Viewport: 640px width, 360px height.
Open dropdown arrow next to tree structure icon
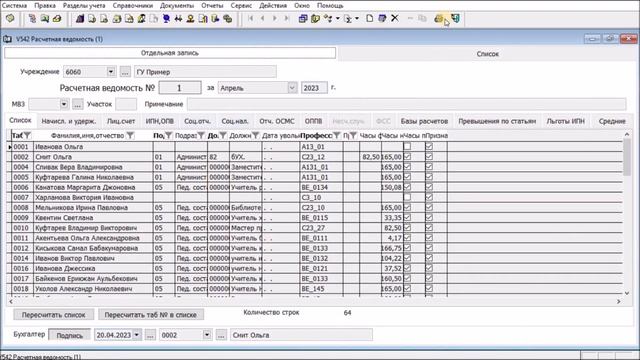(x=338, y=19)
